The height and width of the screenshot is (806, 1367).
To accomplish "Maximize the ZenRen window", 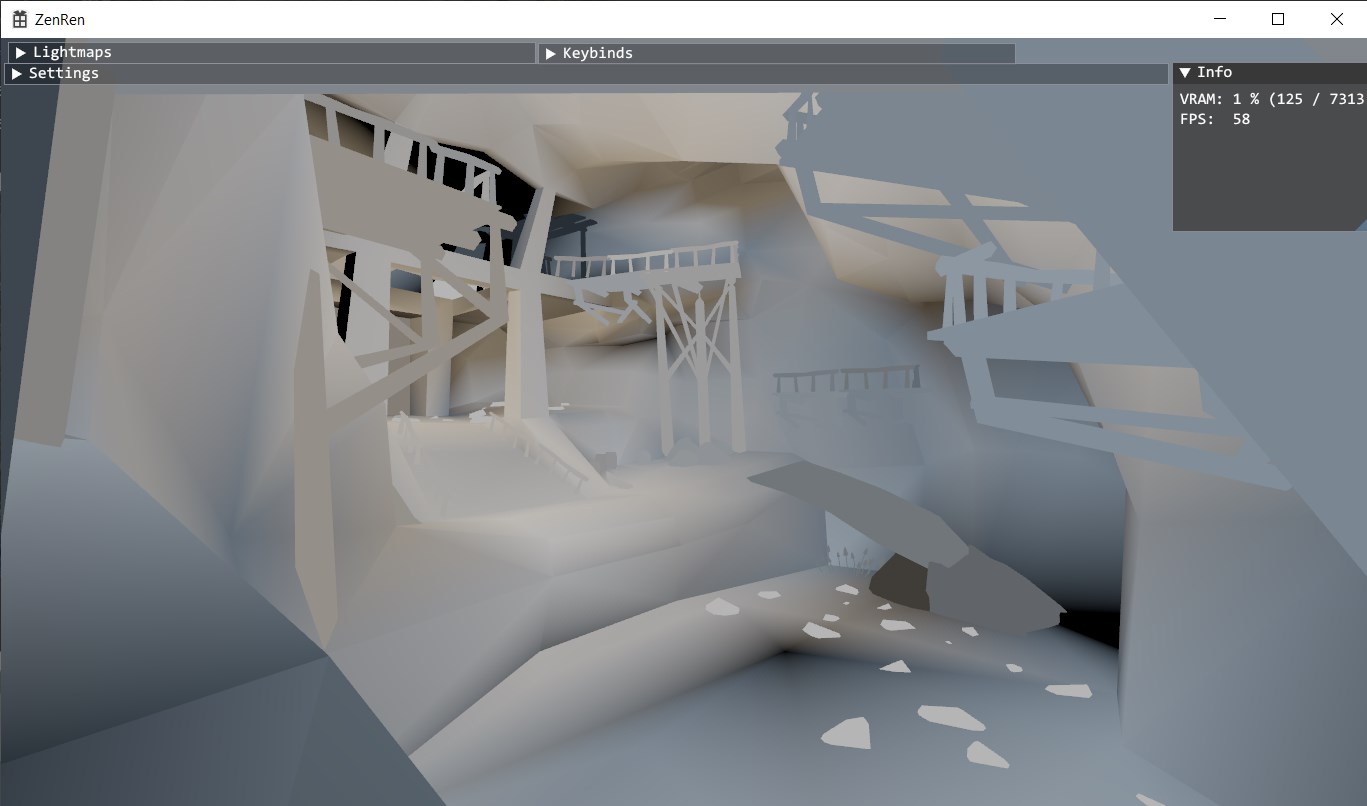I will click(1278, 19).
